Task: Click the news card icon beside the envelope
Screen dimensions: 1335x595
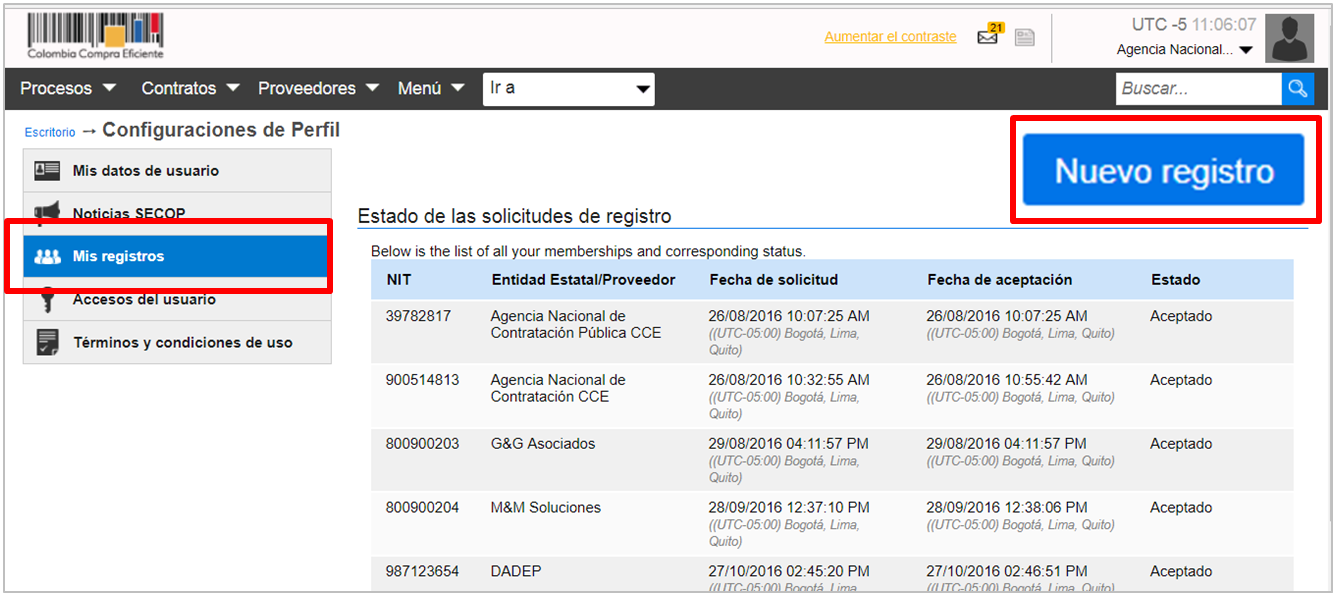Action: click(1024, 38)
